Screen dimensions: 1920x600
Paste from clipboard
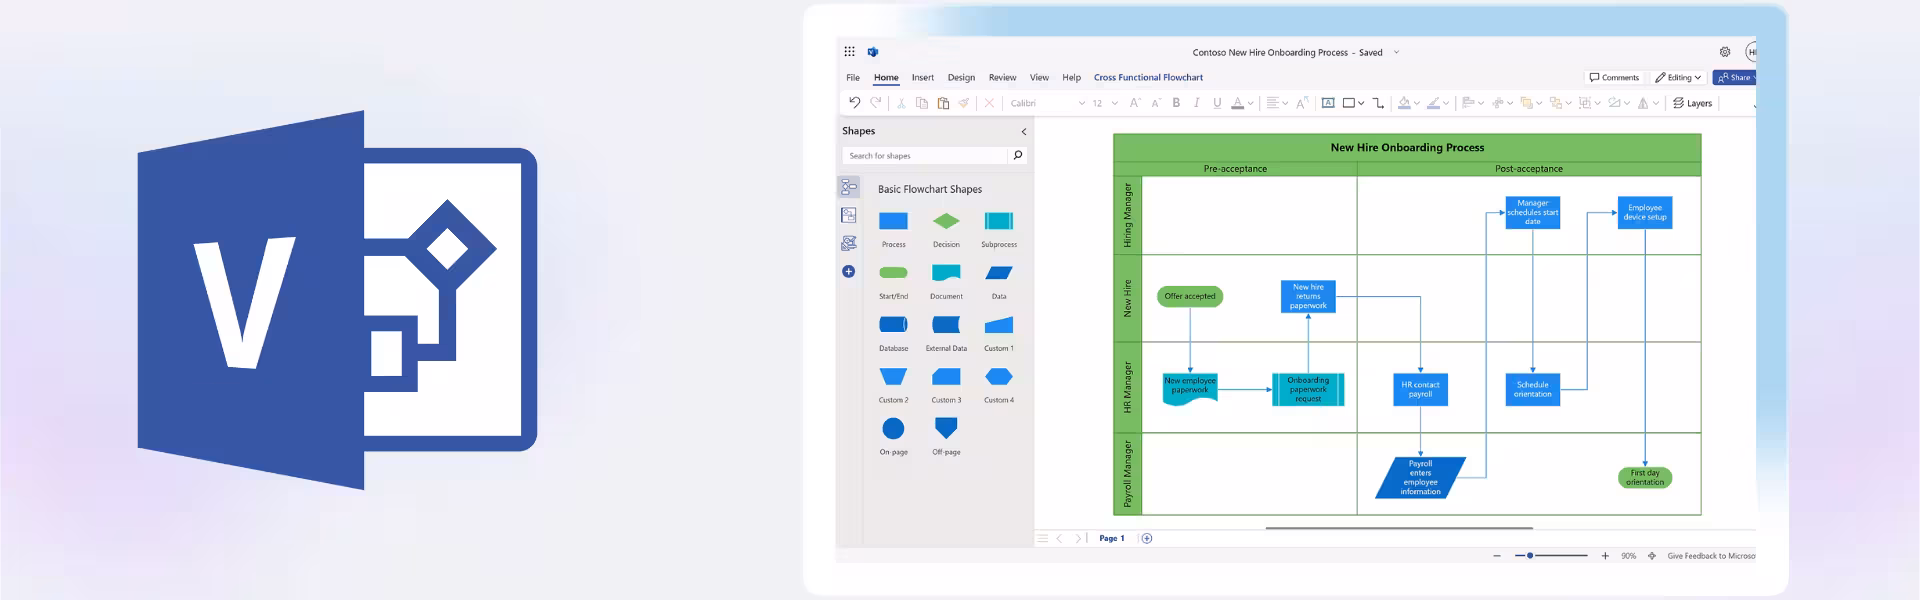coord(943,103)
